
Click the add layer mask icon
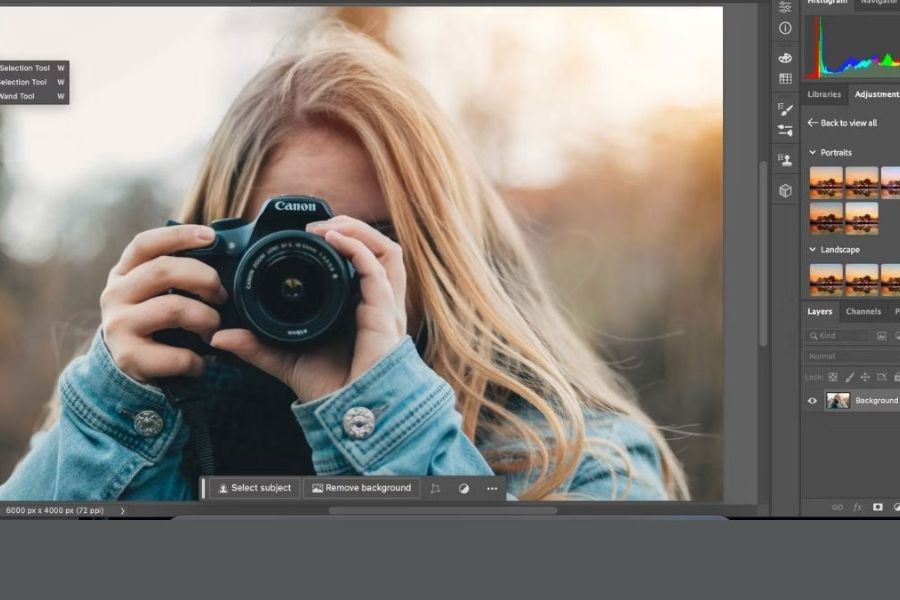(877, 507)
